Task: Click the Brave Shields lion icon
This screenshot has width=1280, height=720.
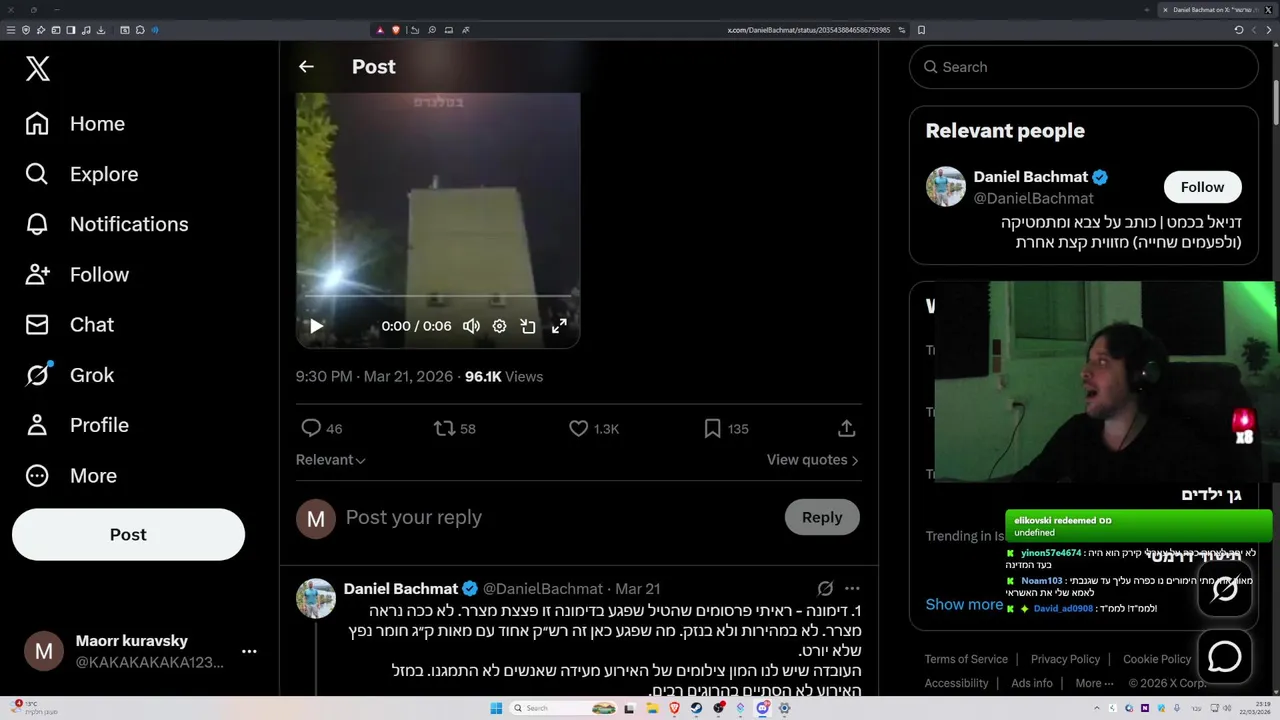Action: (x=396, y=30)
